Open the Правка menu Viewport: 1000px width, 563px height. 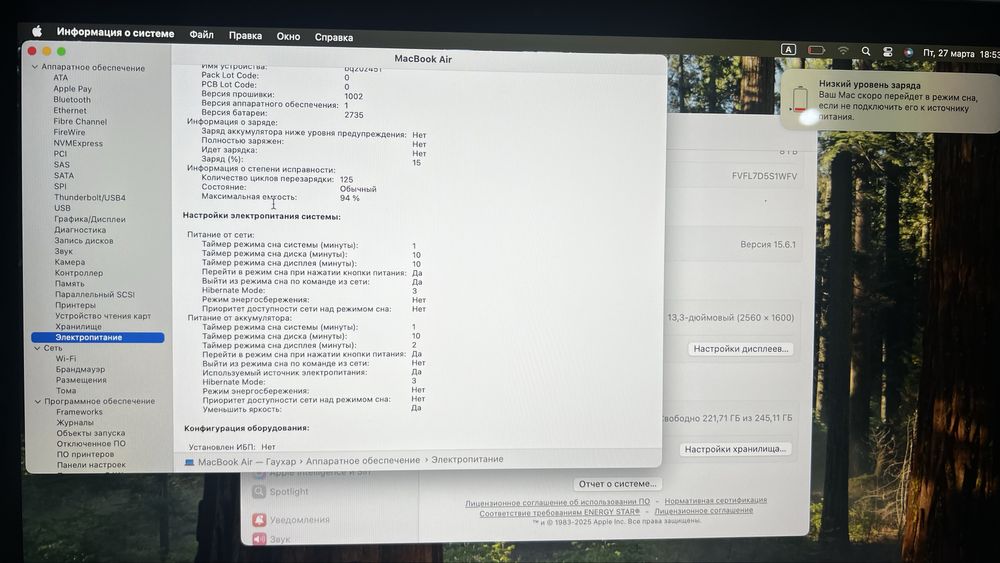pos(246,36)
